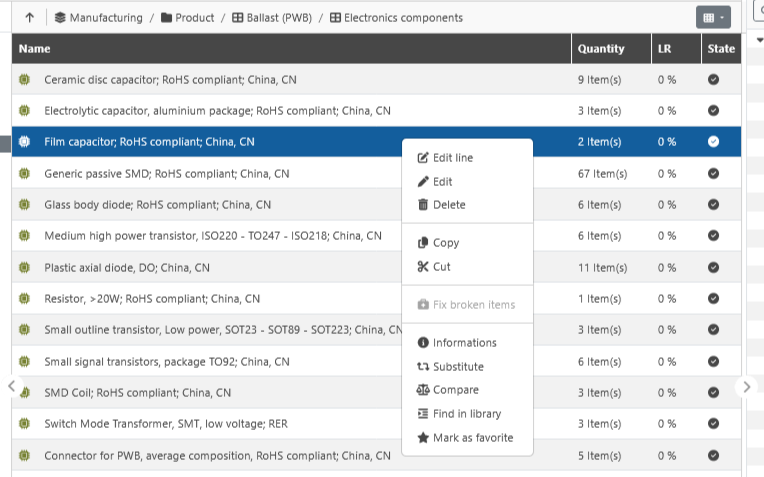Click the right chevron navigation arrow
The image size is (764, 477).
(746, 387)
